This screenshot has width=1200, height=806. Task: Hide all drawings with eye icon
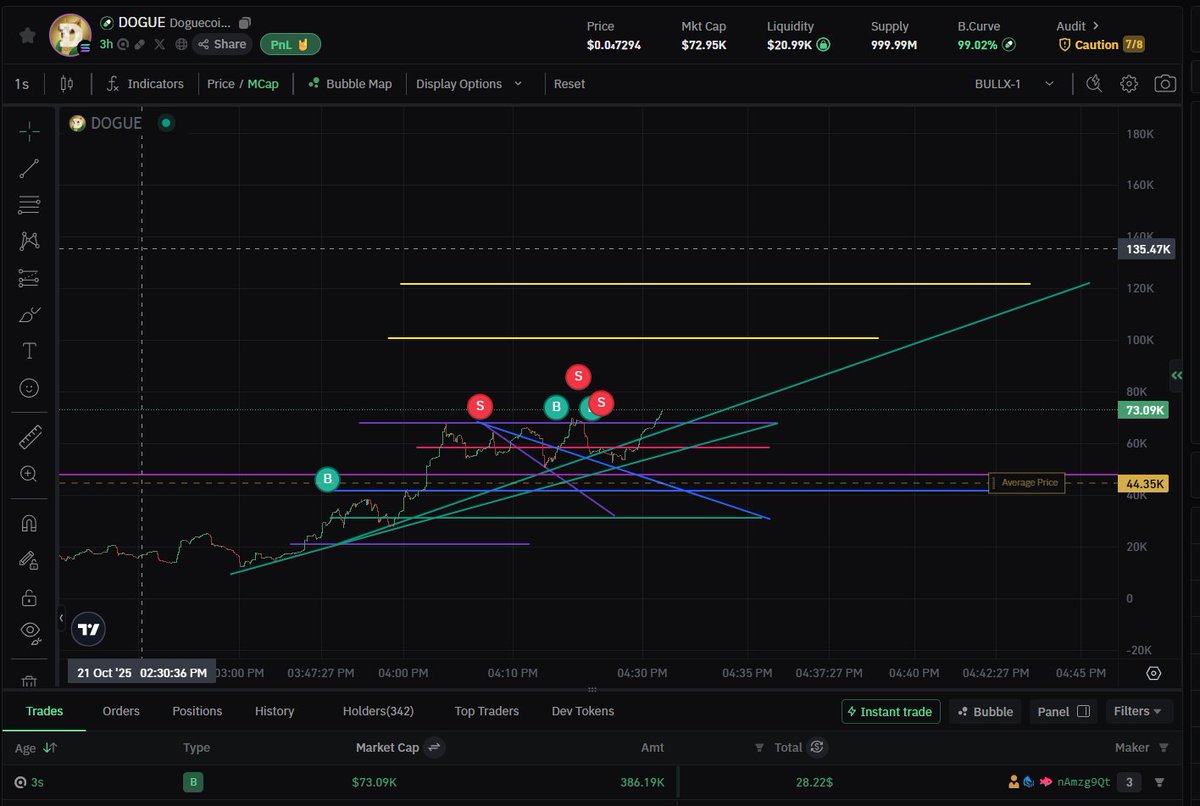(29, 631)
